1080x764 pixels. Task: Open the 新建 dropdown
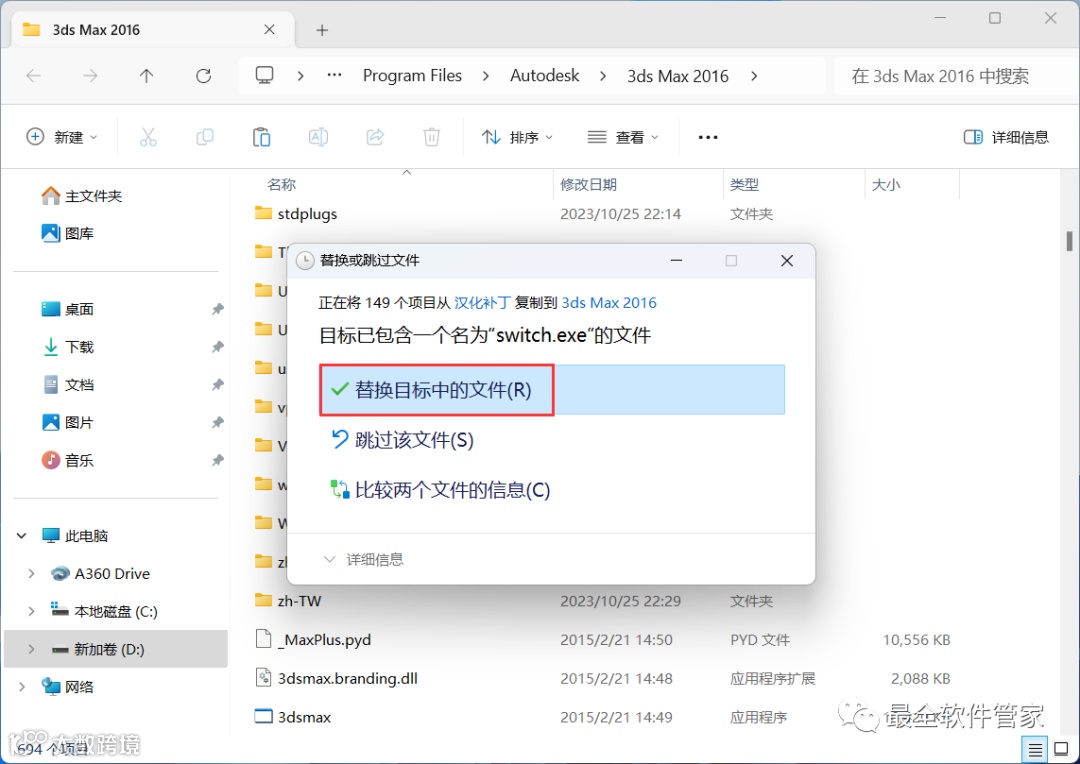click(x=62, y=137)
